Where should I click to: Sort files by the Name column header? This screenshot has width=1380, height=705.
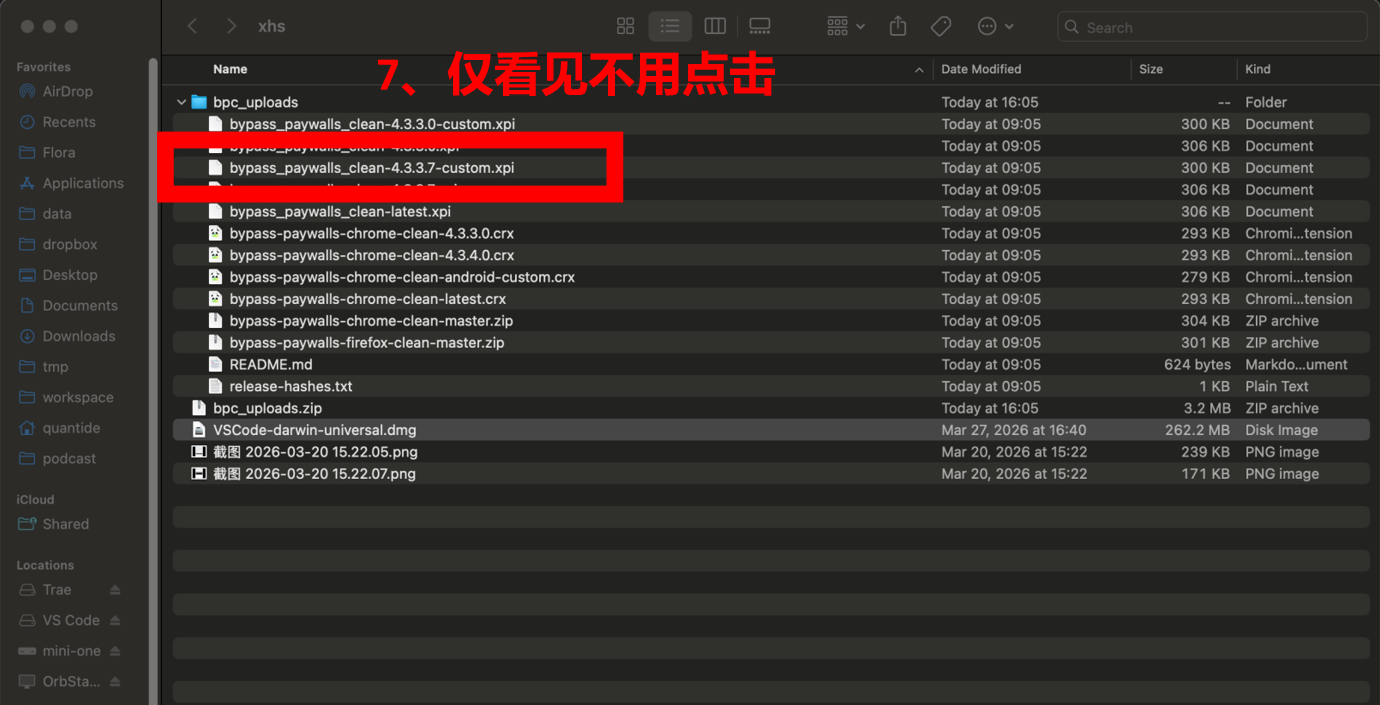coord(230,69)
